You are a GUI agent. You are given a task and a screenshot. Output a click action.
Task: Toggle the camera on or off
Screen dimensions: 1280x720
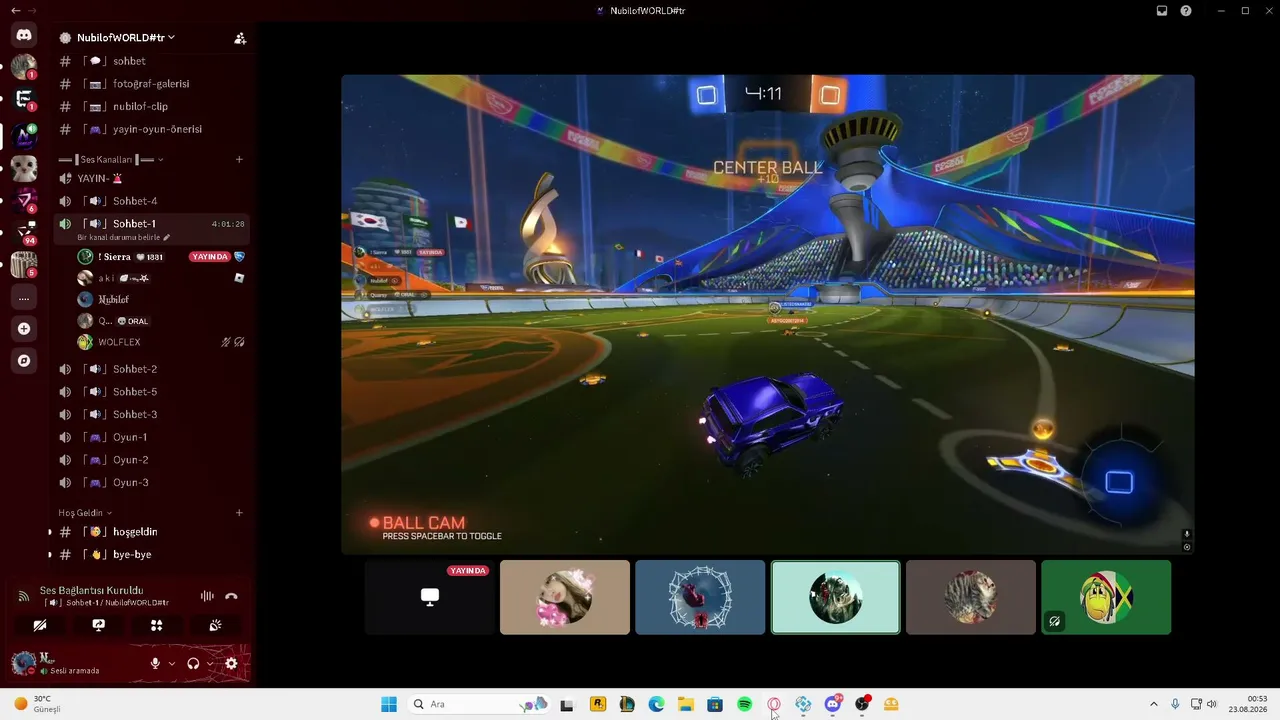pyautogui.click(x=39, y=625)
